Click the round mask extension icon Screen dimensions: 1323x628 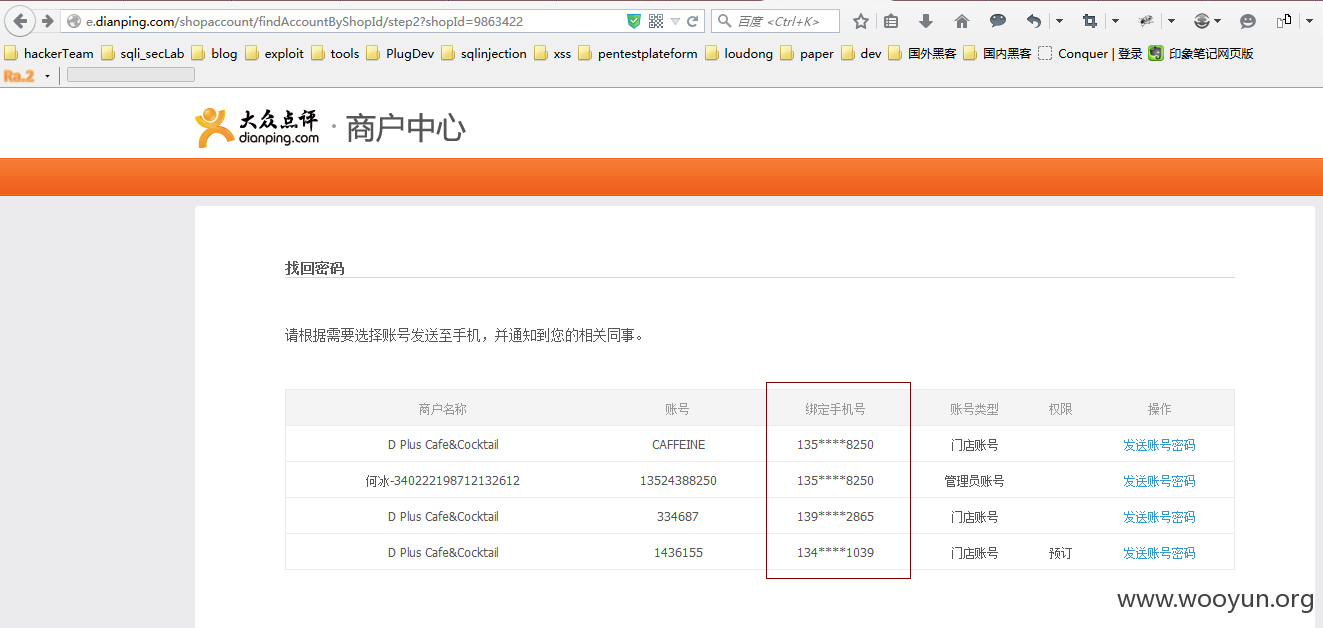[x=1202, y=21]
